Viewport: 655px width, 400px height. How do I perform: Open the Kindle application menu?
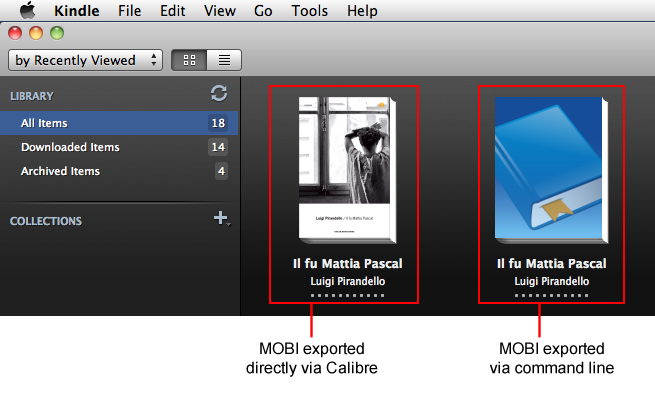click(x=77, y=11)
